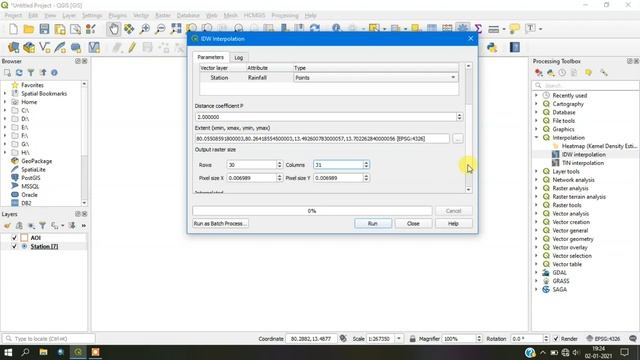Click the Processing Toolbox history clock icon
Image resolution: width=640 pixels, height=360 pixels.
point(562,73)
